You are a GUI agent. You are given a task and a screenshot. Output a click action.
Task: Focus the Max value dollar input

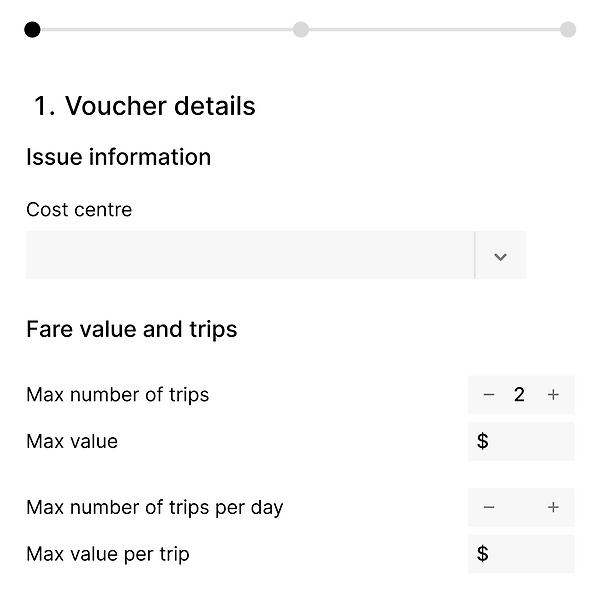coord(528,441)
